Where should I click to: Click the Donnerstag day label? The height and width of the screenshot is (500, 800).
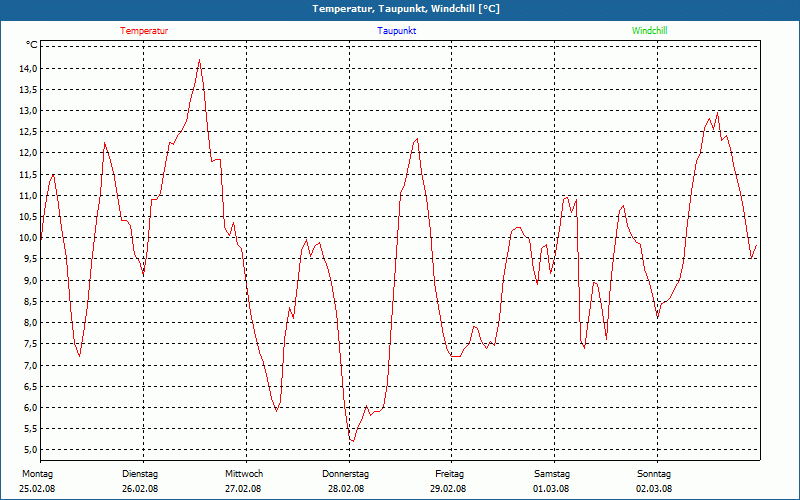pyautogui.click(x=345, y=474)
